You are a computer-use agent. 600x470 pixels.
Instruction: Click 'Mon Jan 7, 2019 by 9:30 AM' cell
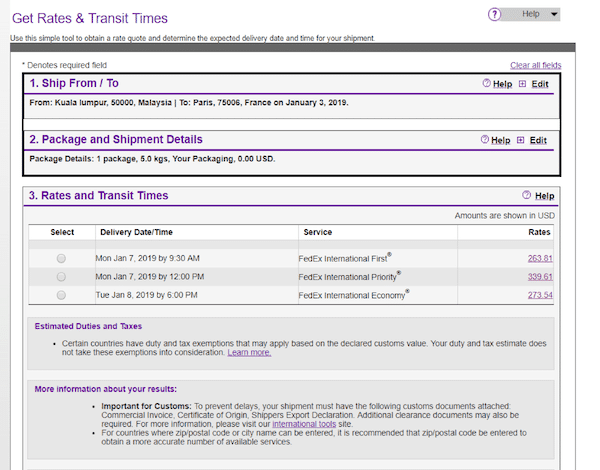147,258
